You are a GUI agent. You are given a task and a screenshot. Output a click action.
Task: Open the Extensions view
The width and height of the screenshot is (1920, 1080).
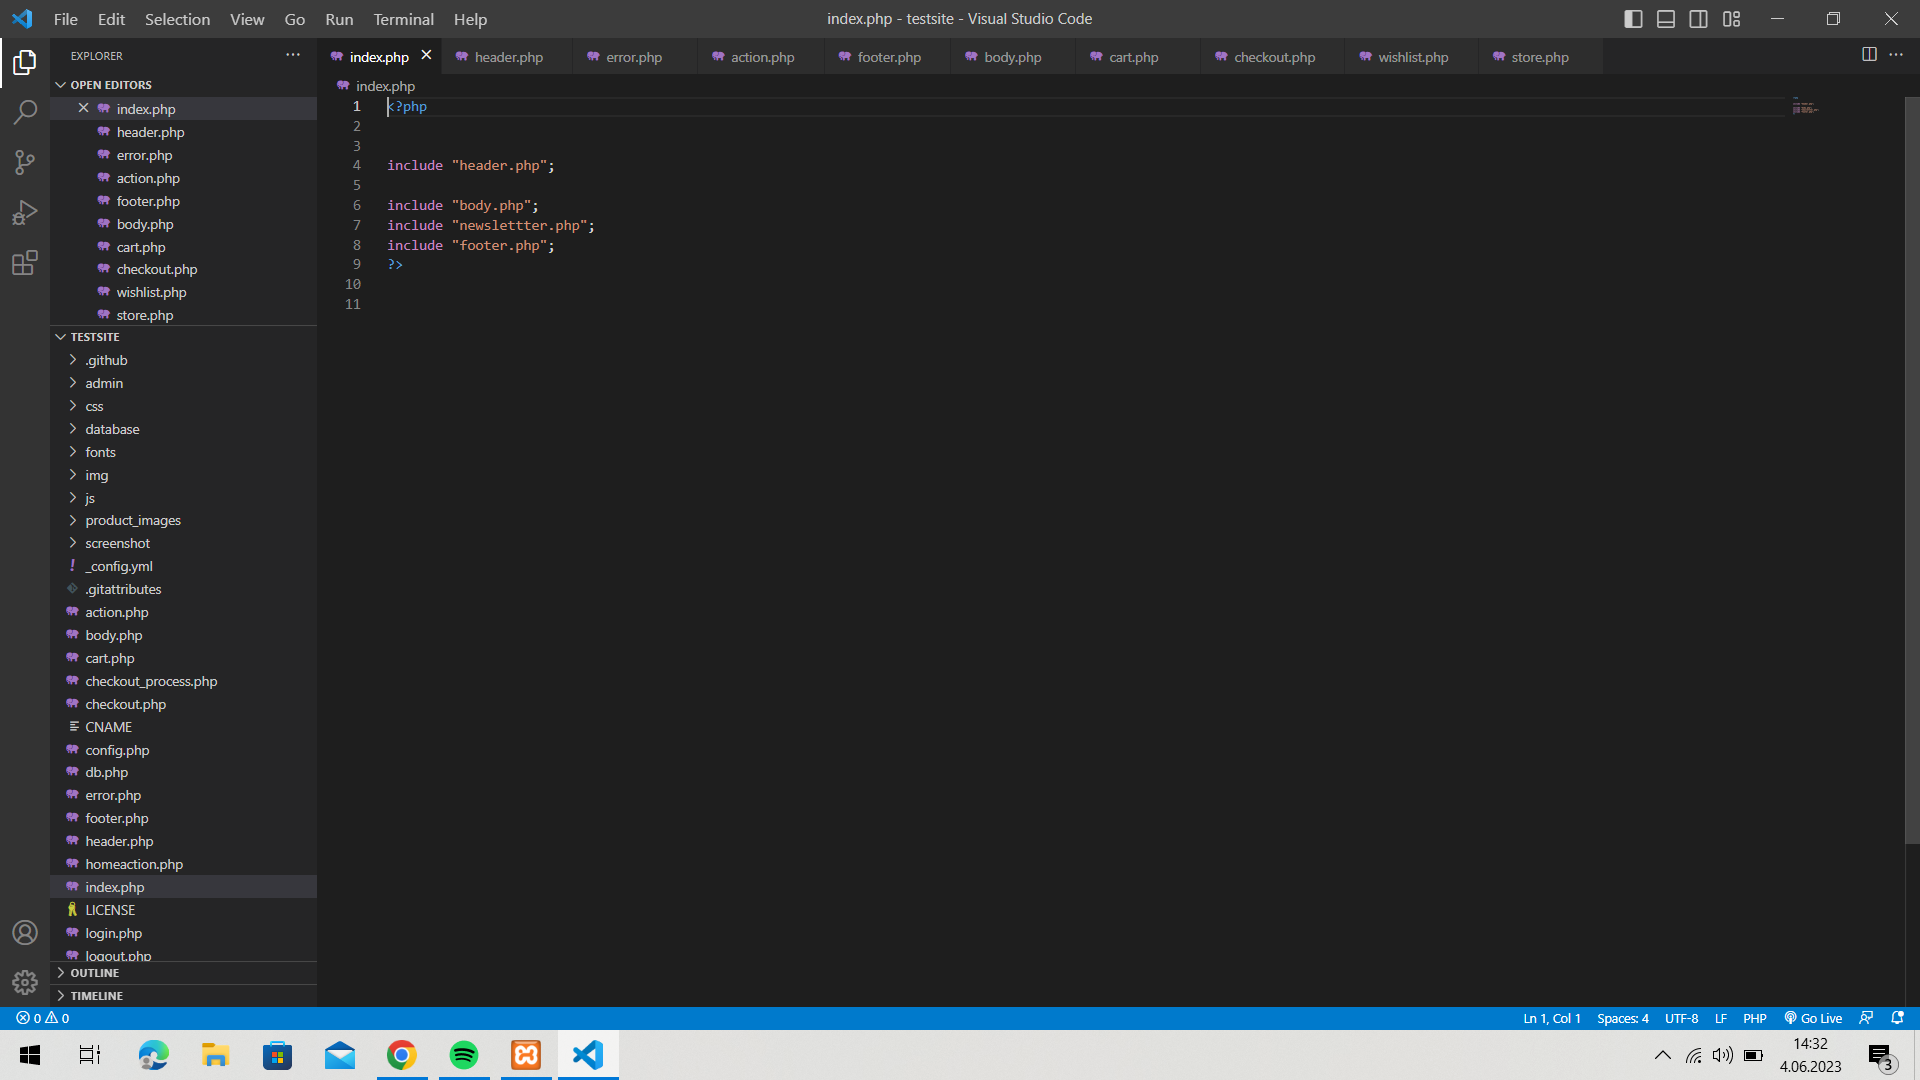[25, 263]
